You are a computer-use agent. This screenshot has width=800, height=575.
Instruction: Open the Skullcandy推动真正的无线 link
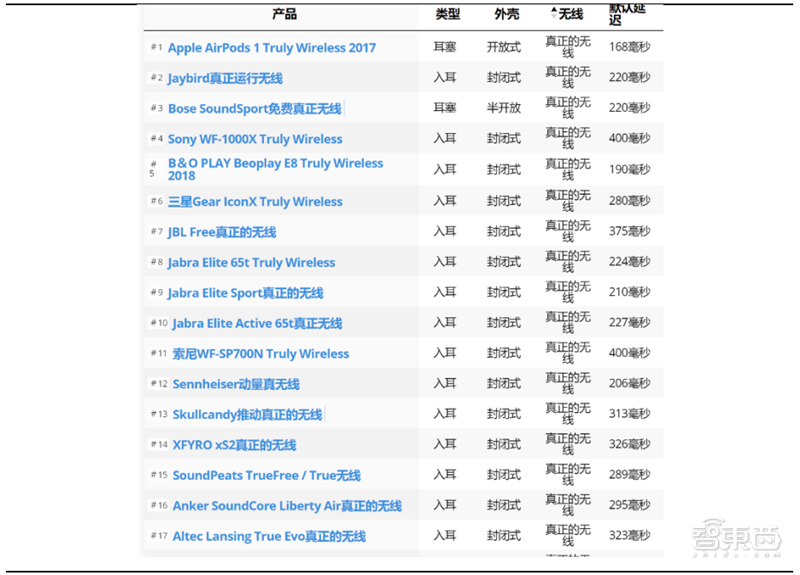coord(247,414)
